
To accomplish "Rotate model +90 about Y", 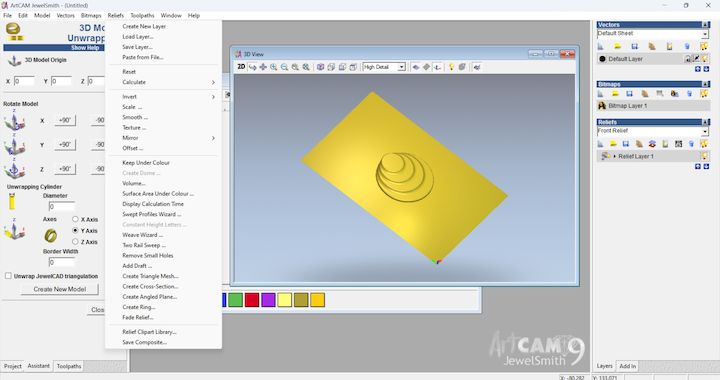I will (65, 145).
